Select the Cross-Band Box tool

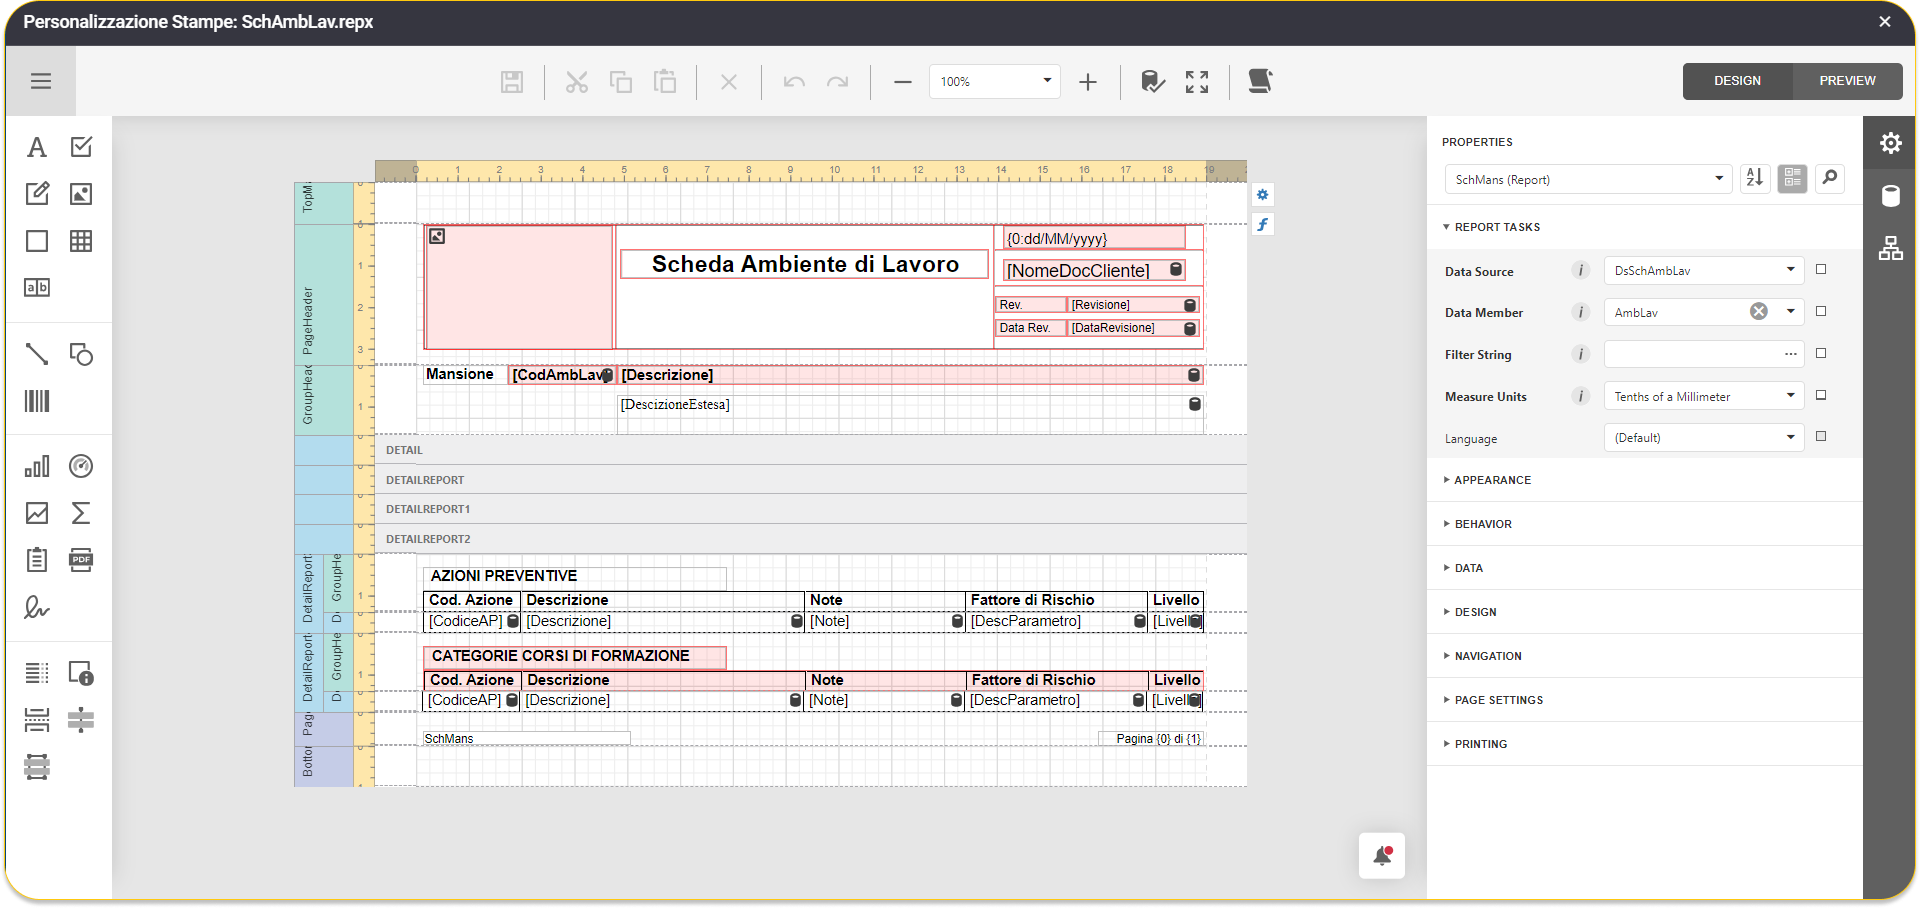click(37, 767)
